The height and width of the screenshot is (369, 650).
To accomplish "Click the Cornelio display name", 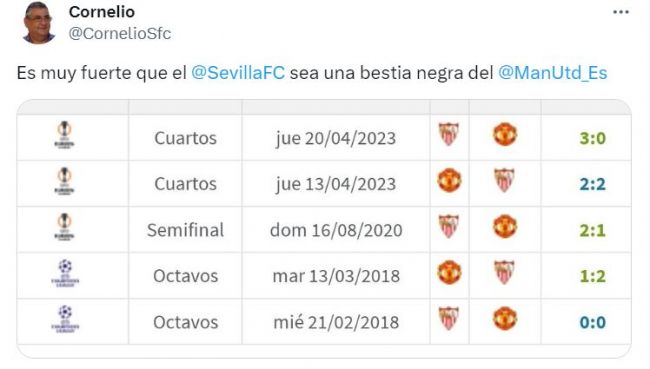I will pyautogui.click(x=102, y=12).
